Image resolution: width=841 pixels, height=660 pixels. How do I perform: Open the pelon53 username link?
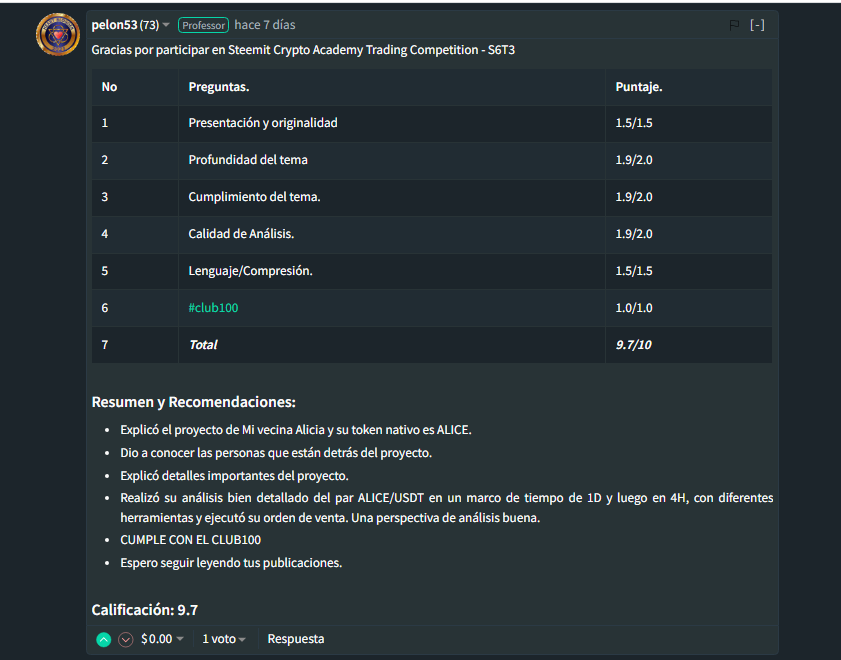point(114,25)
